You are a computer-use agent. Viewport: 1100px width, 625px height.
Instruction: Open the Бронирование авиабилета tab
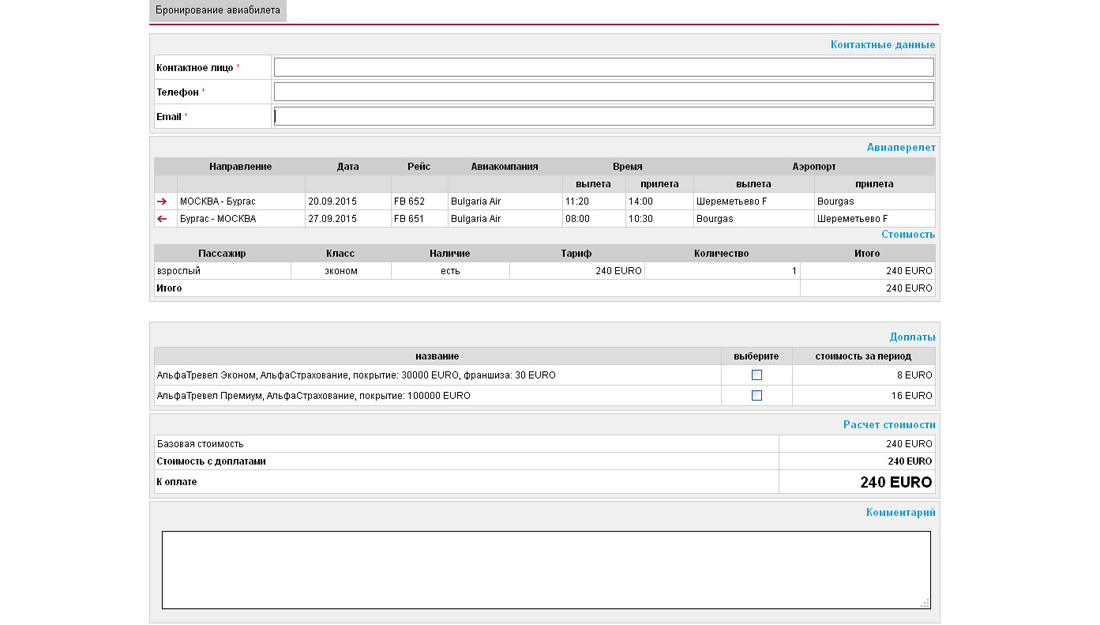[x=218, y=11]
